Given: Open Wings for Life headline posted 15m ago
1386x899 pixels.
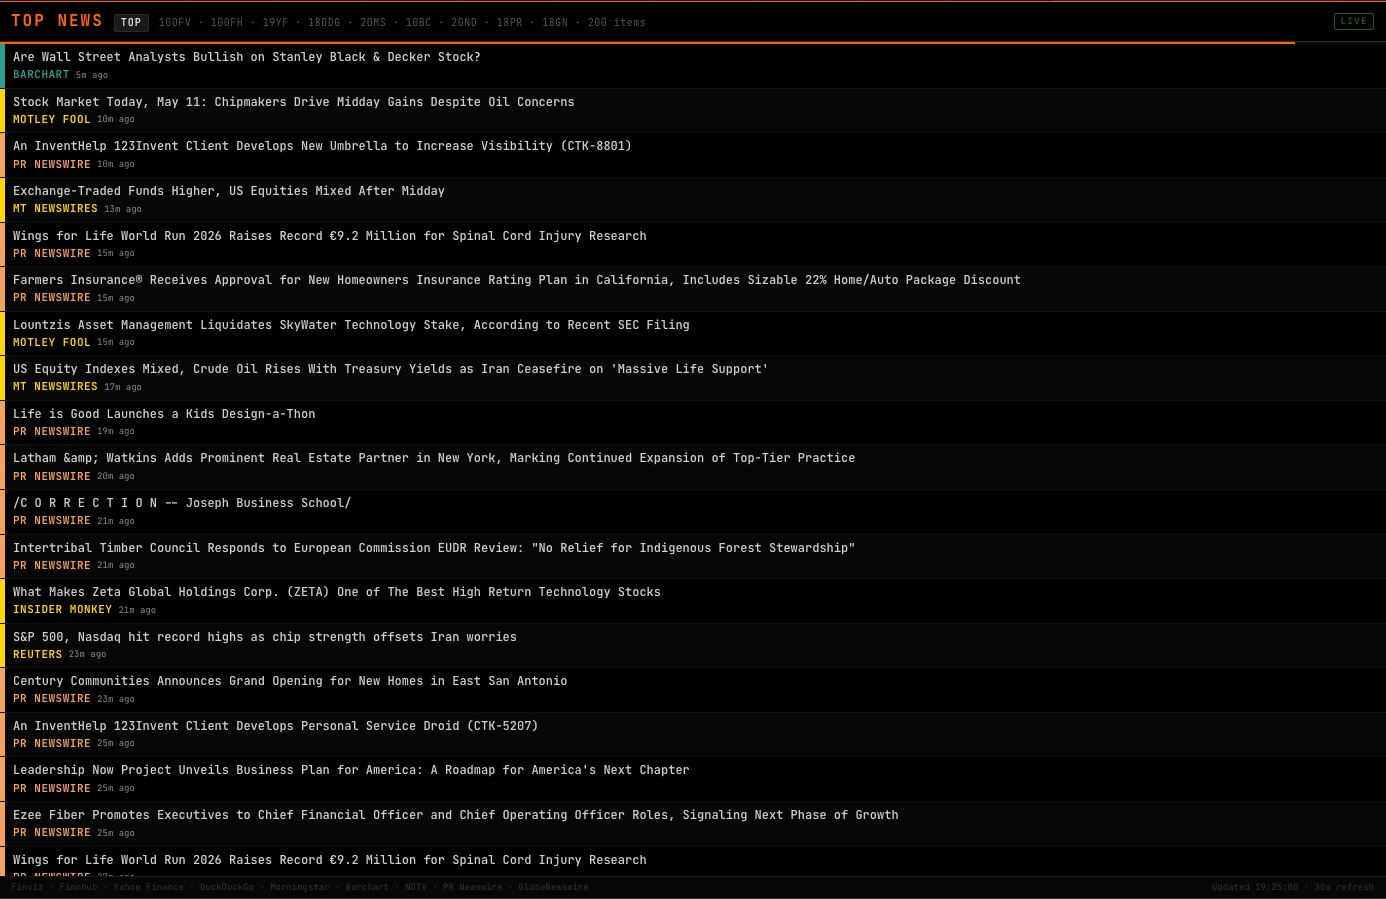Looking at the screenshot, I should pyautogui.click(x=330, y=236).
